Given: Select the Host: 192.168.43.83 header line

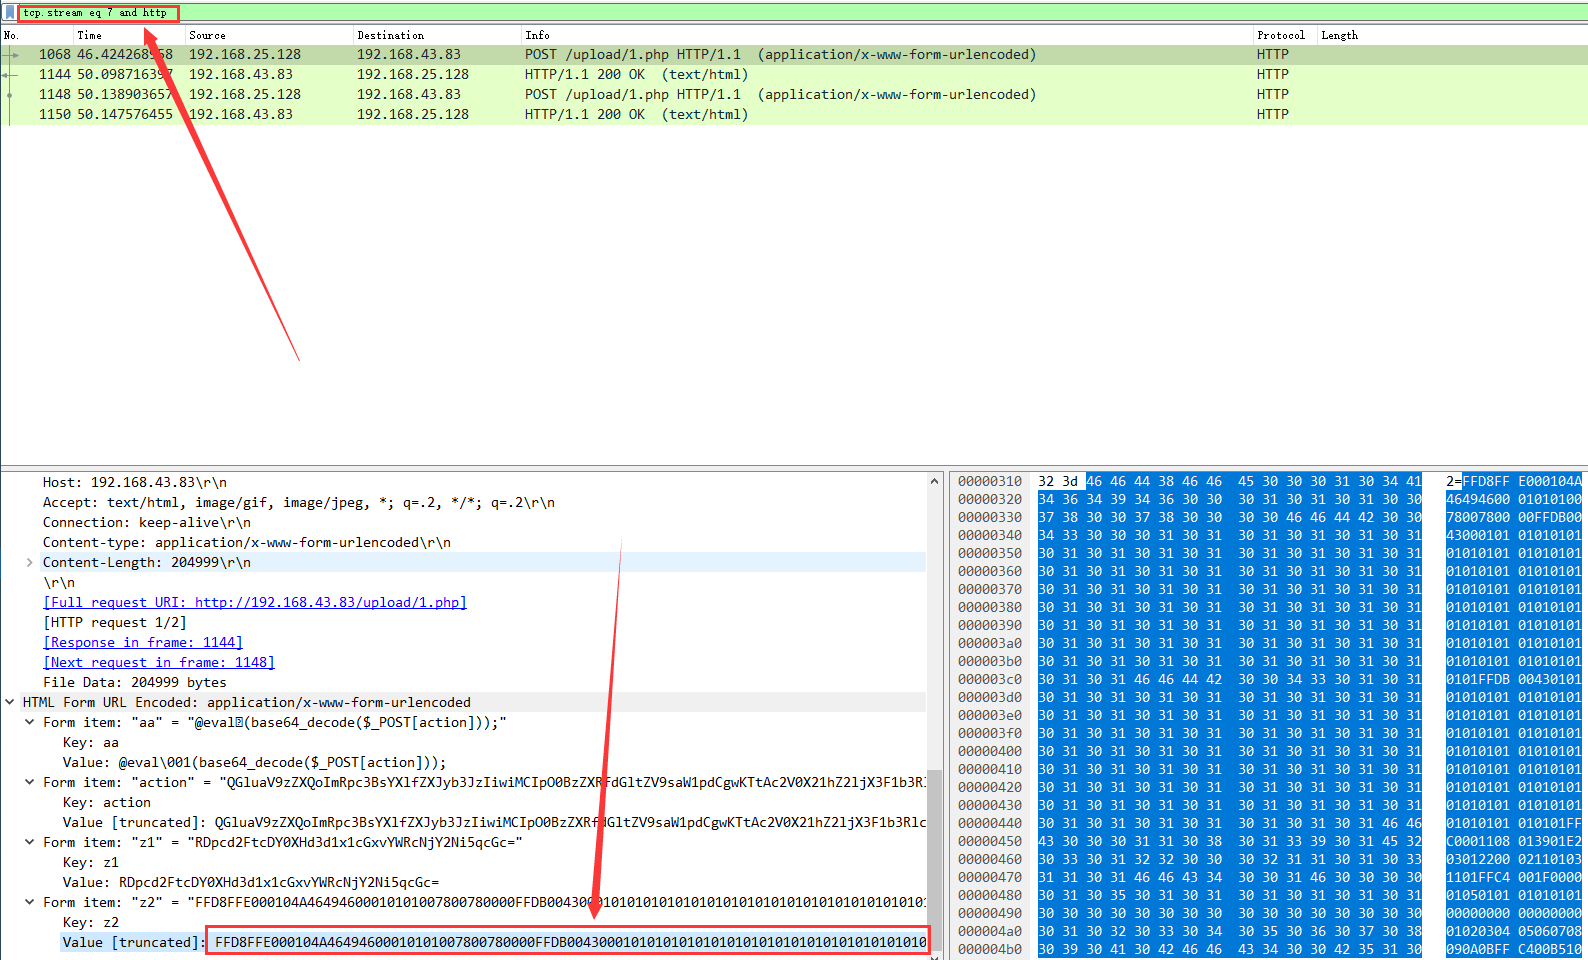Looking at the screenshot, I should tap(135, 483).
